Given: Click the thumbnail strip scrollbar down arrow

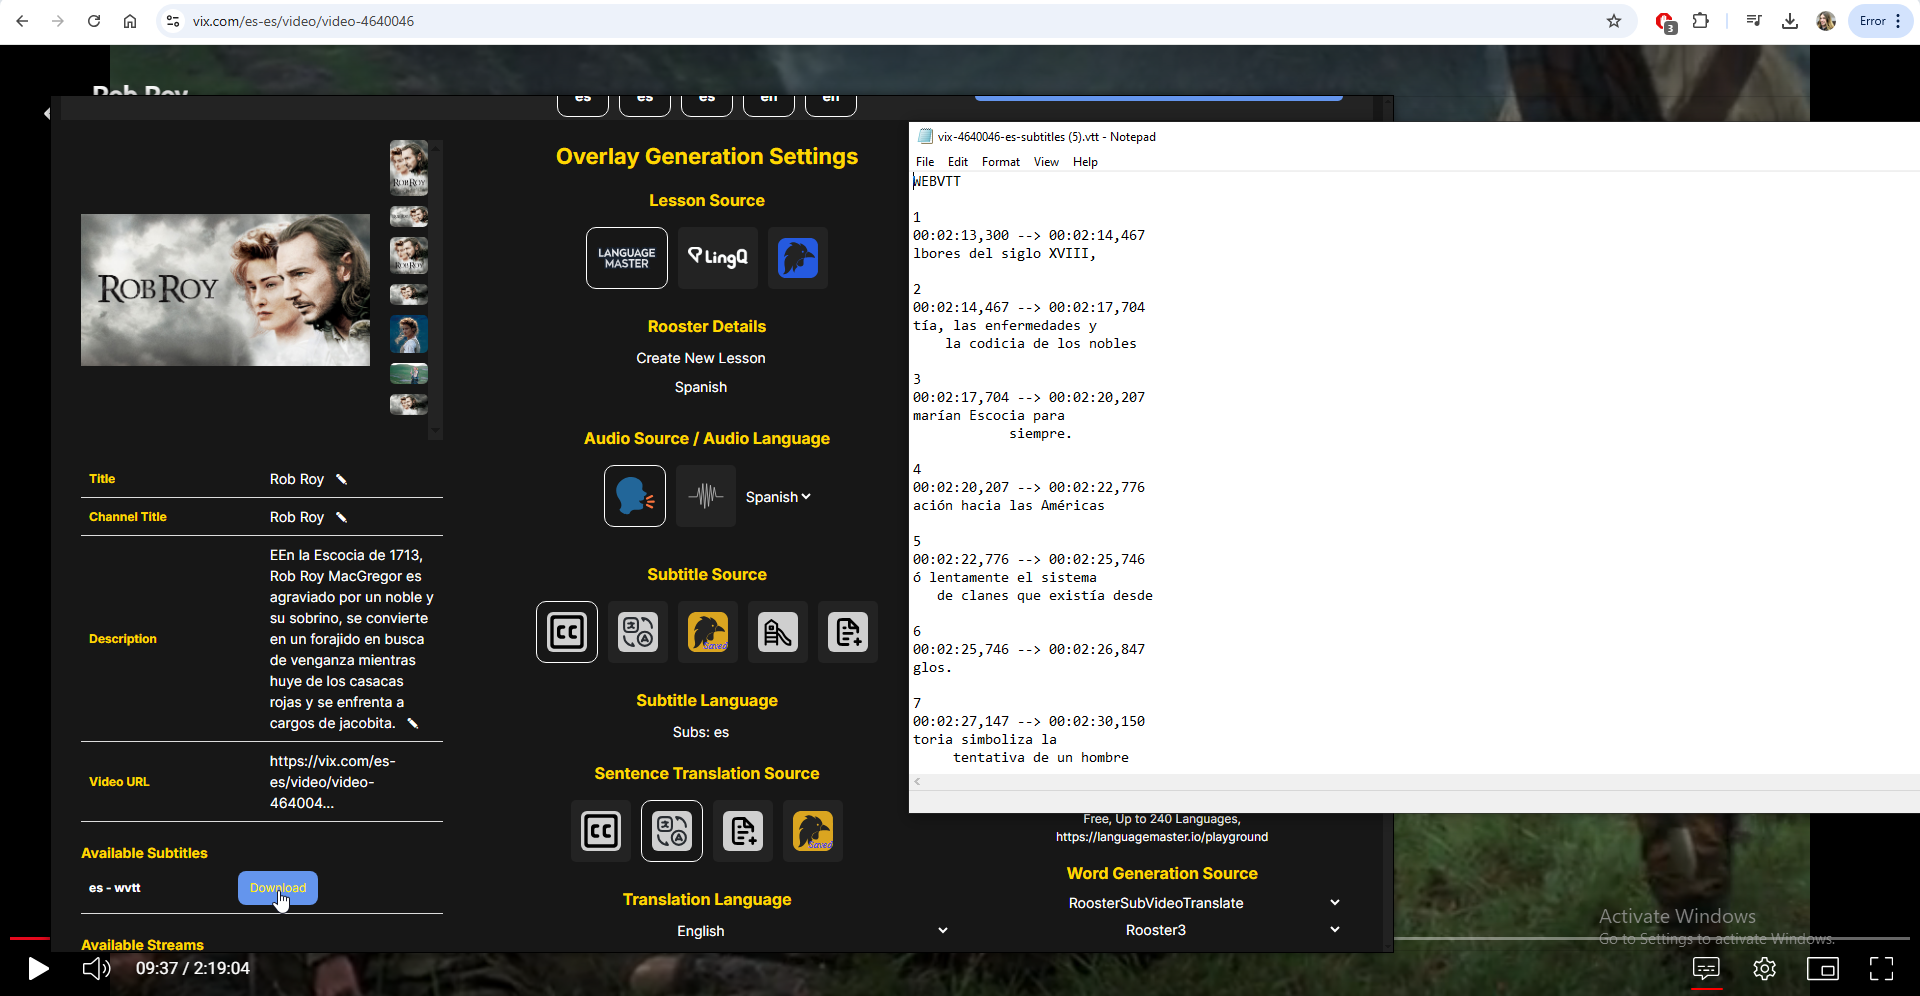Looking at the screenshot, I should [435, 431].
